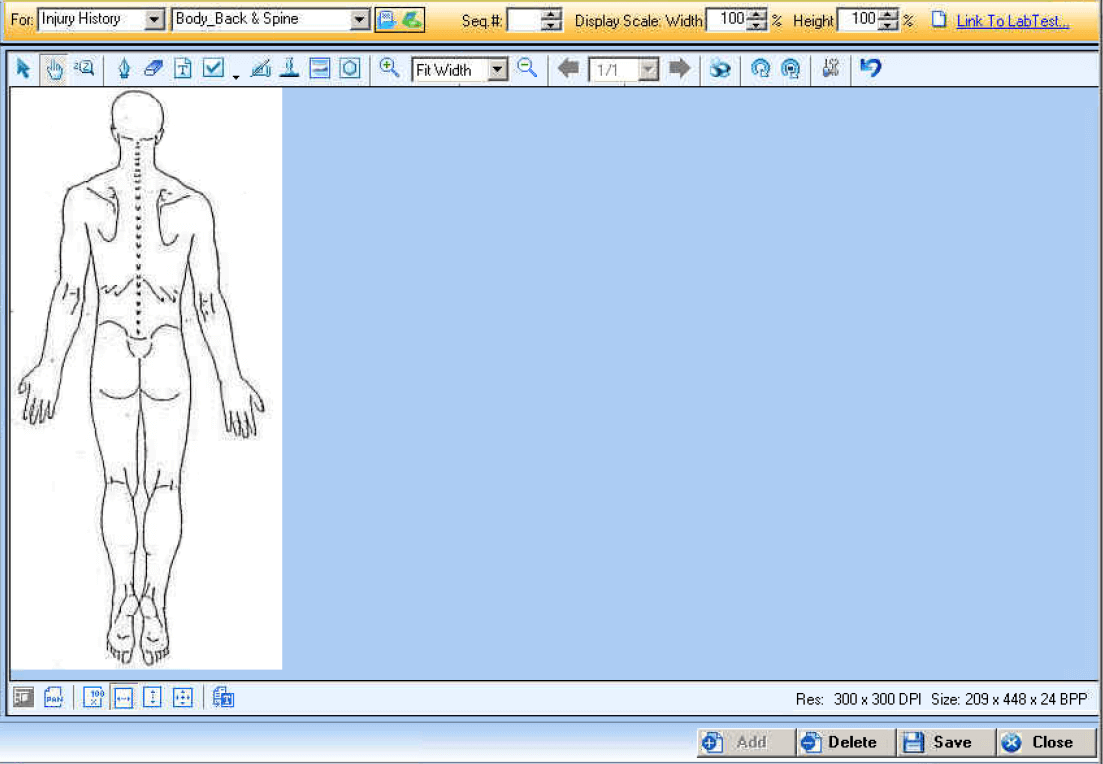Viewport: 1103px width, 764px height.
Task: Add a text annotation with T tool
Action: [x=183, y=69]
